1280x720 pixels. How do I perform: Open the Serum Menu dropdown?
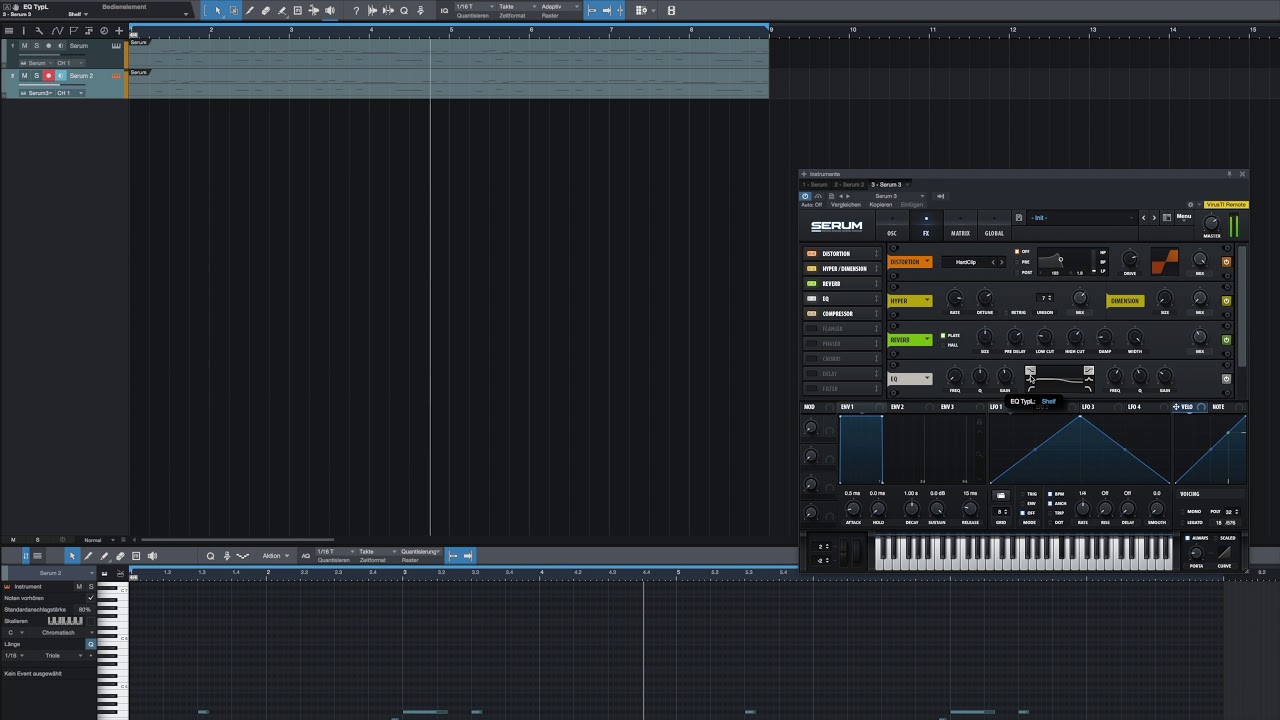[1184, 218]
